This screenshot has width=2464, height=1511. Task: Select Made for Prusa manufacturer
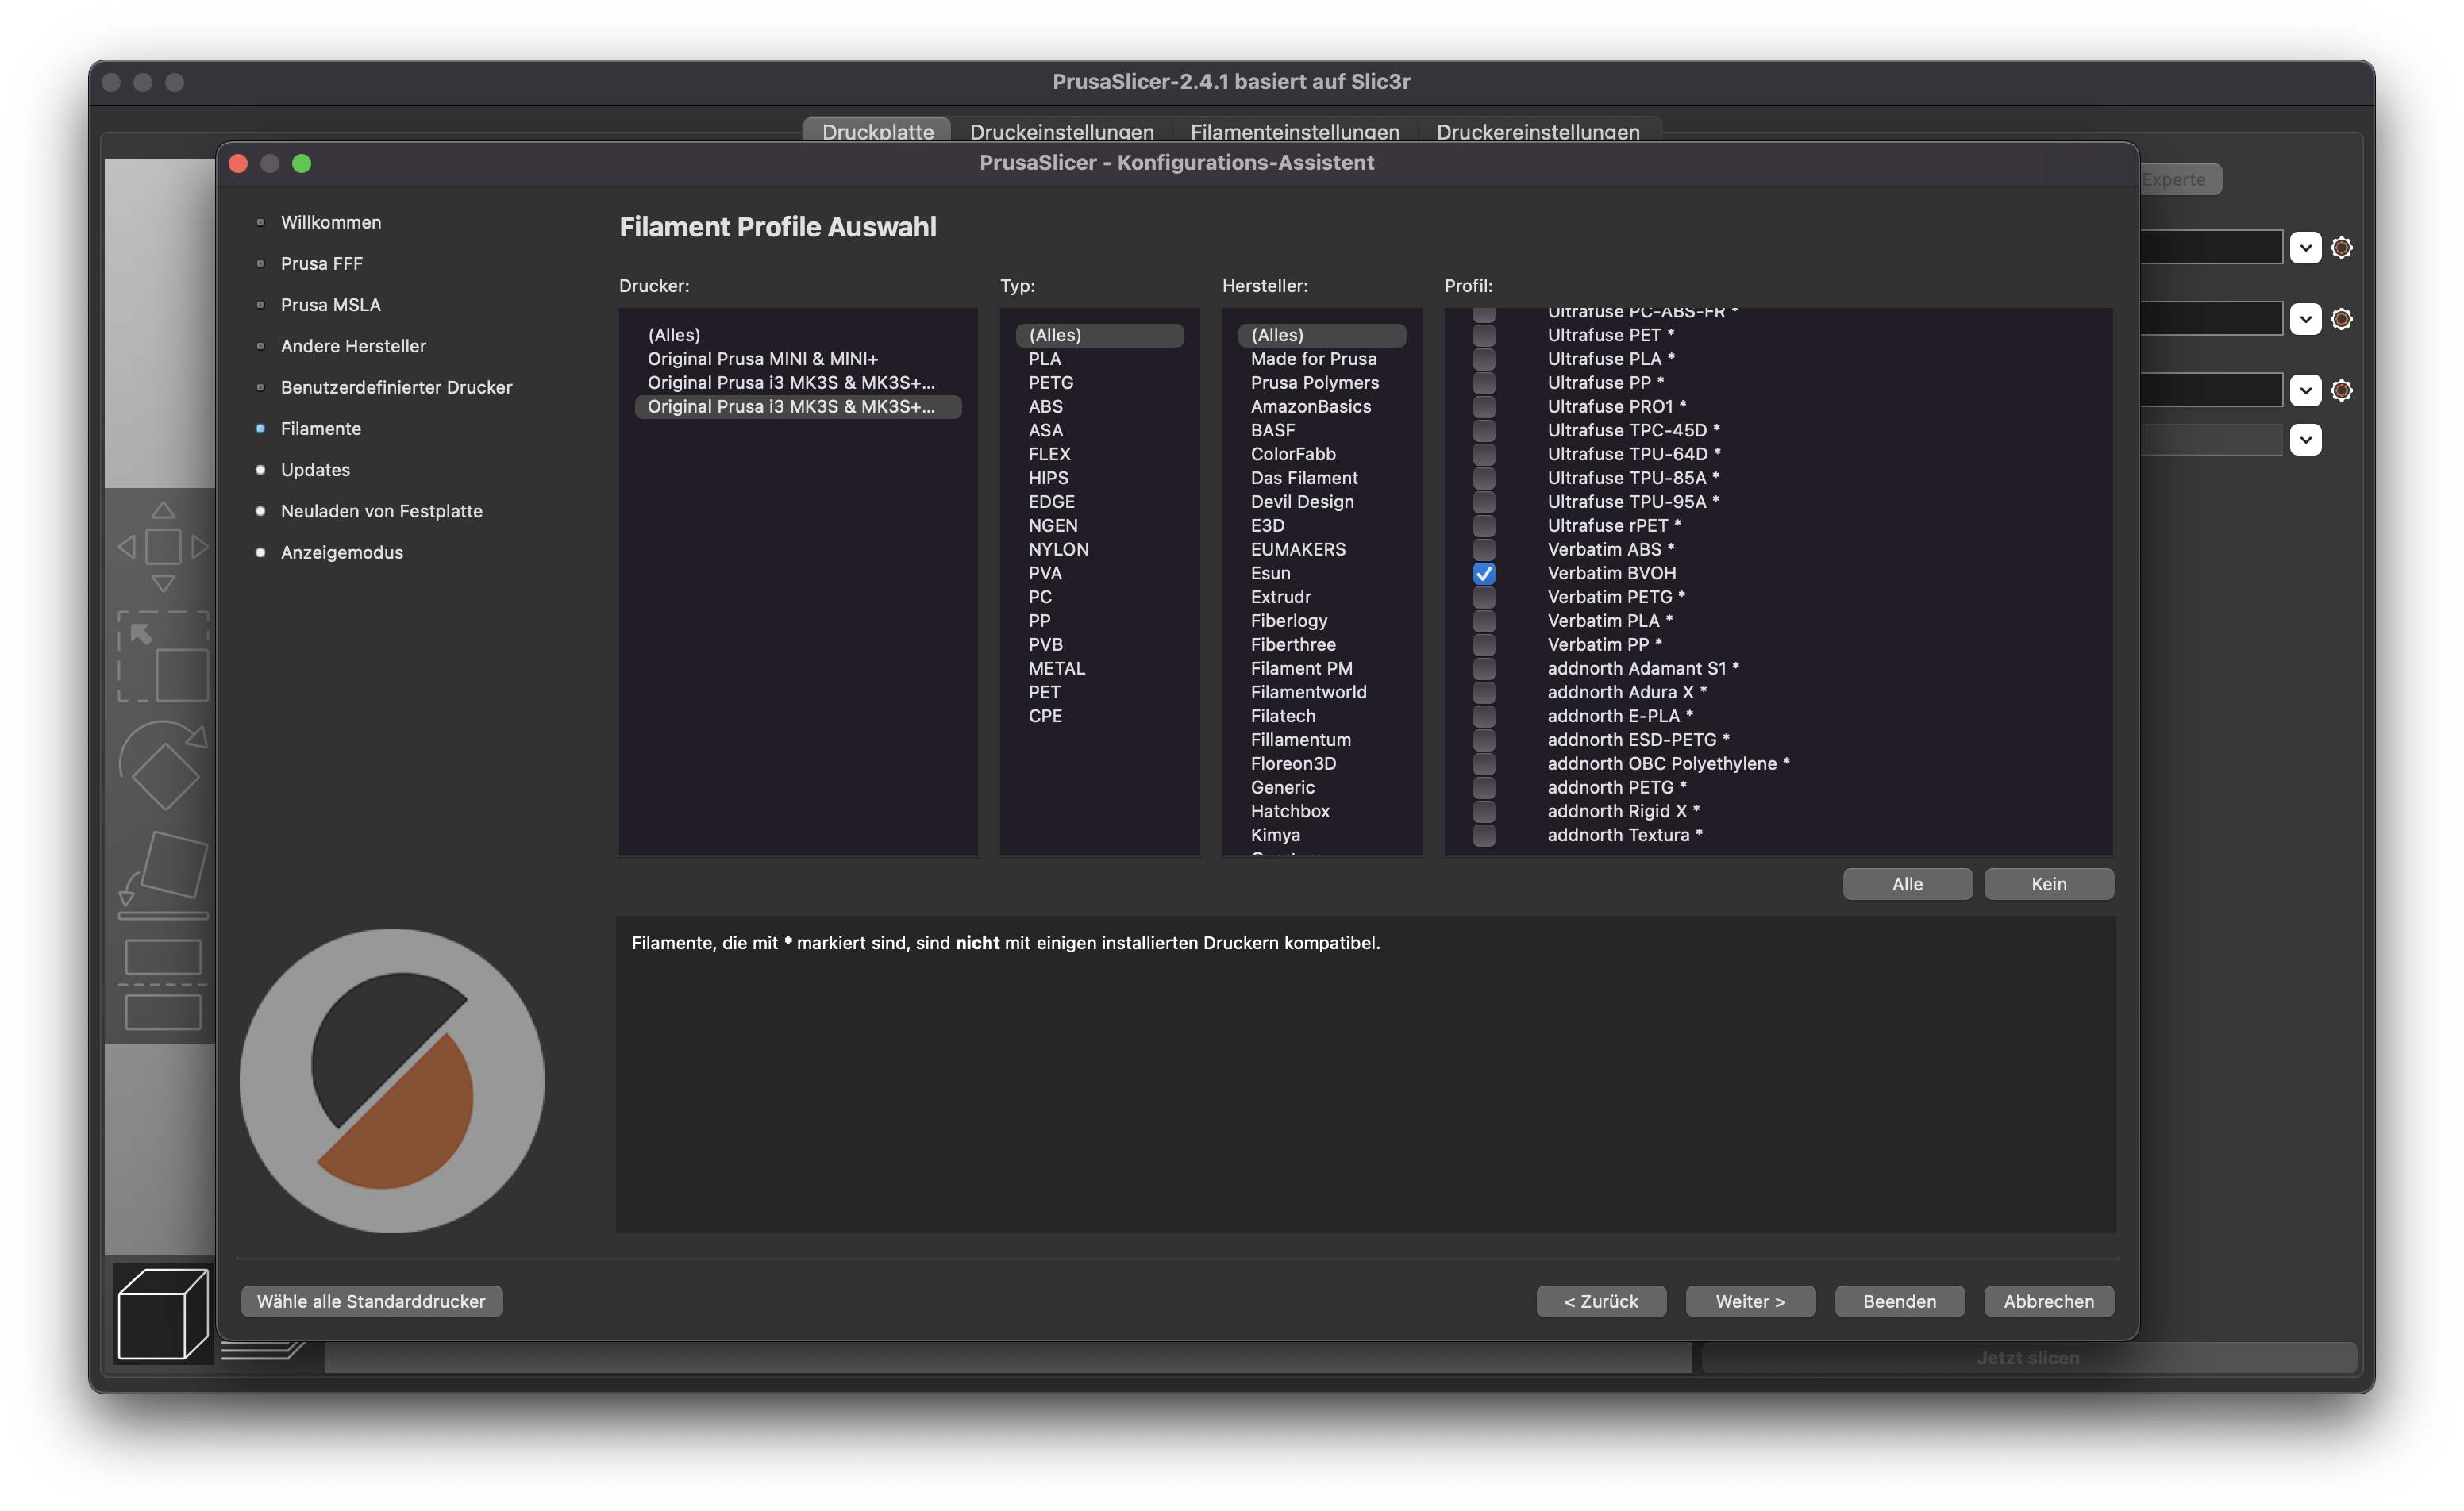(x=1321, y=359)
